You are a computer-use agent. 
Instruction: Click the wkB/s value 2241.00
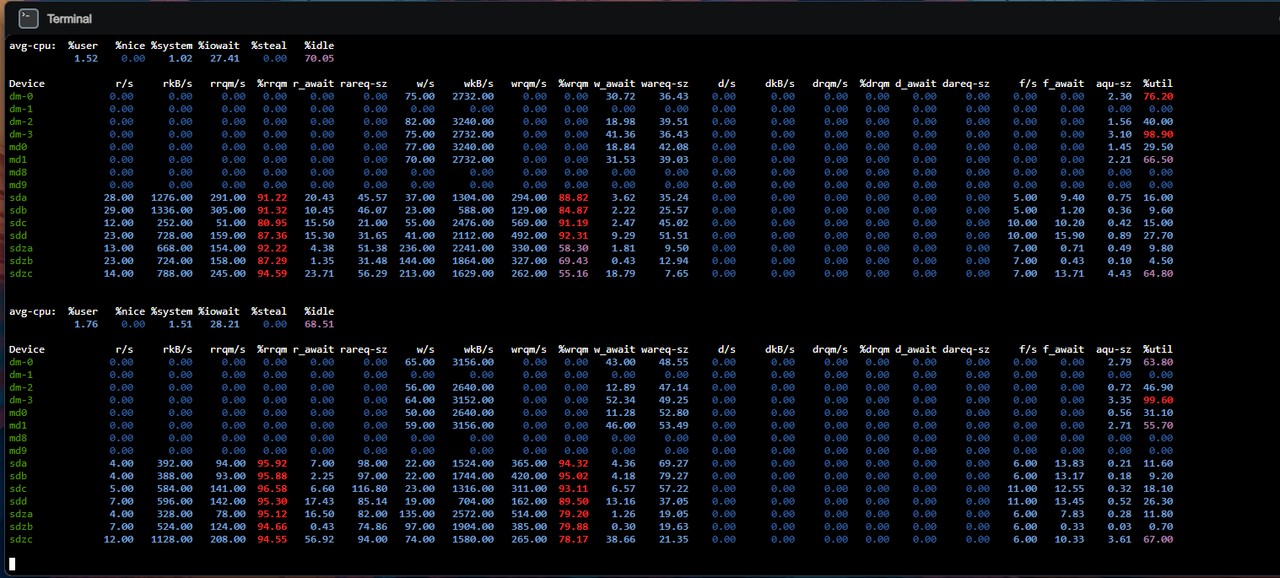pos(474,248)
